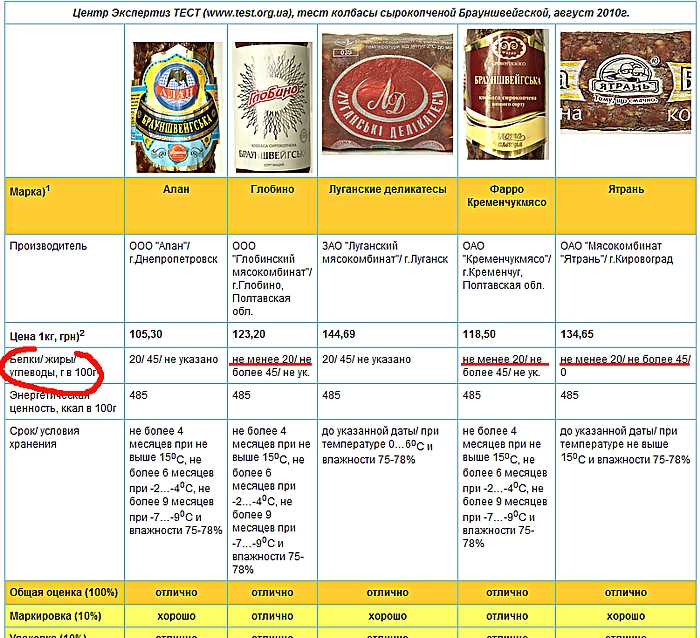Image resolution: width=700 pixels, height=638 pixels.
Task: Open the Глобино sausage label image
Action: coord(272,102)
